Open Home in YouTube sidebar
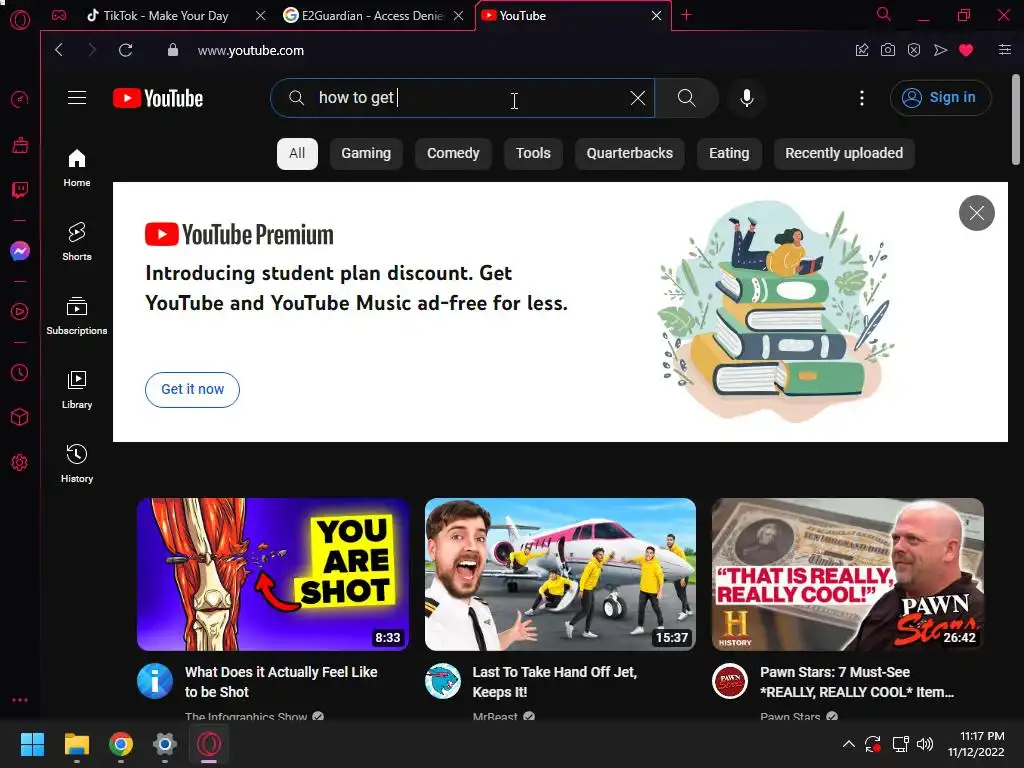1024x768 pixels. click(x=77, y=168)
